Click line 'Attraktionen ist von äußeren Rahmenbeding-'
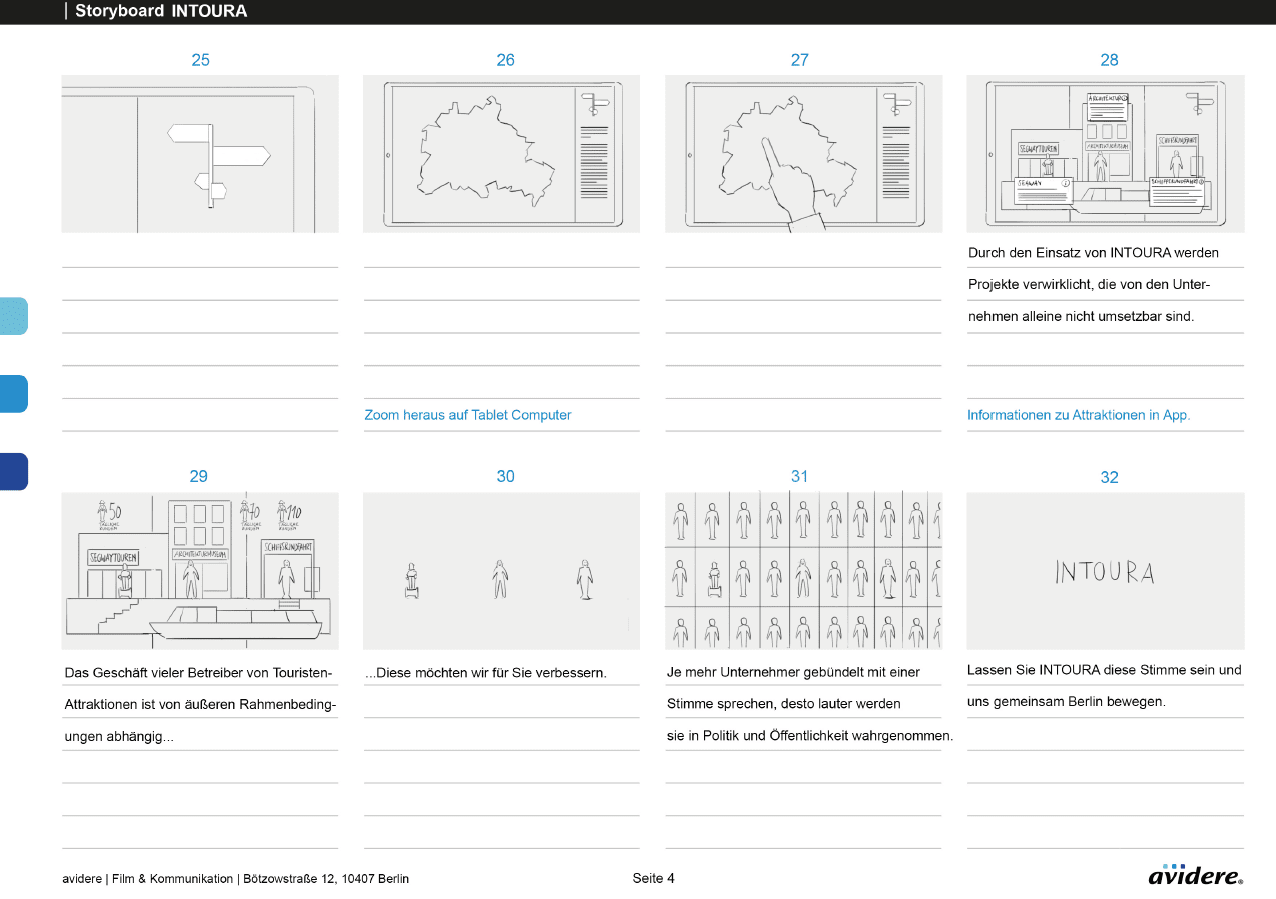1276x899 pixels. (x=200, y=704)
